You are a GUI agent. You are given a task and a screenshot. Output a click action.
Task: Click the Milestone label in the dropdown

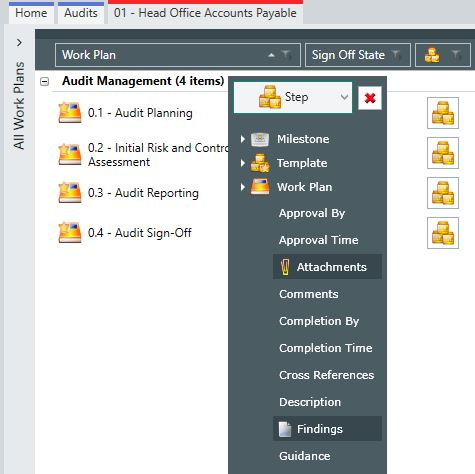tap(303, 139)
